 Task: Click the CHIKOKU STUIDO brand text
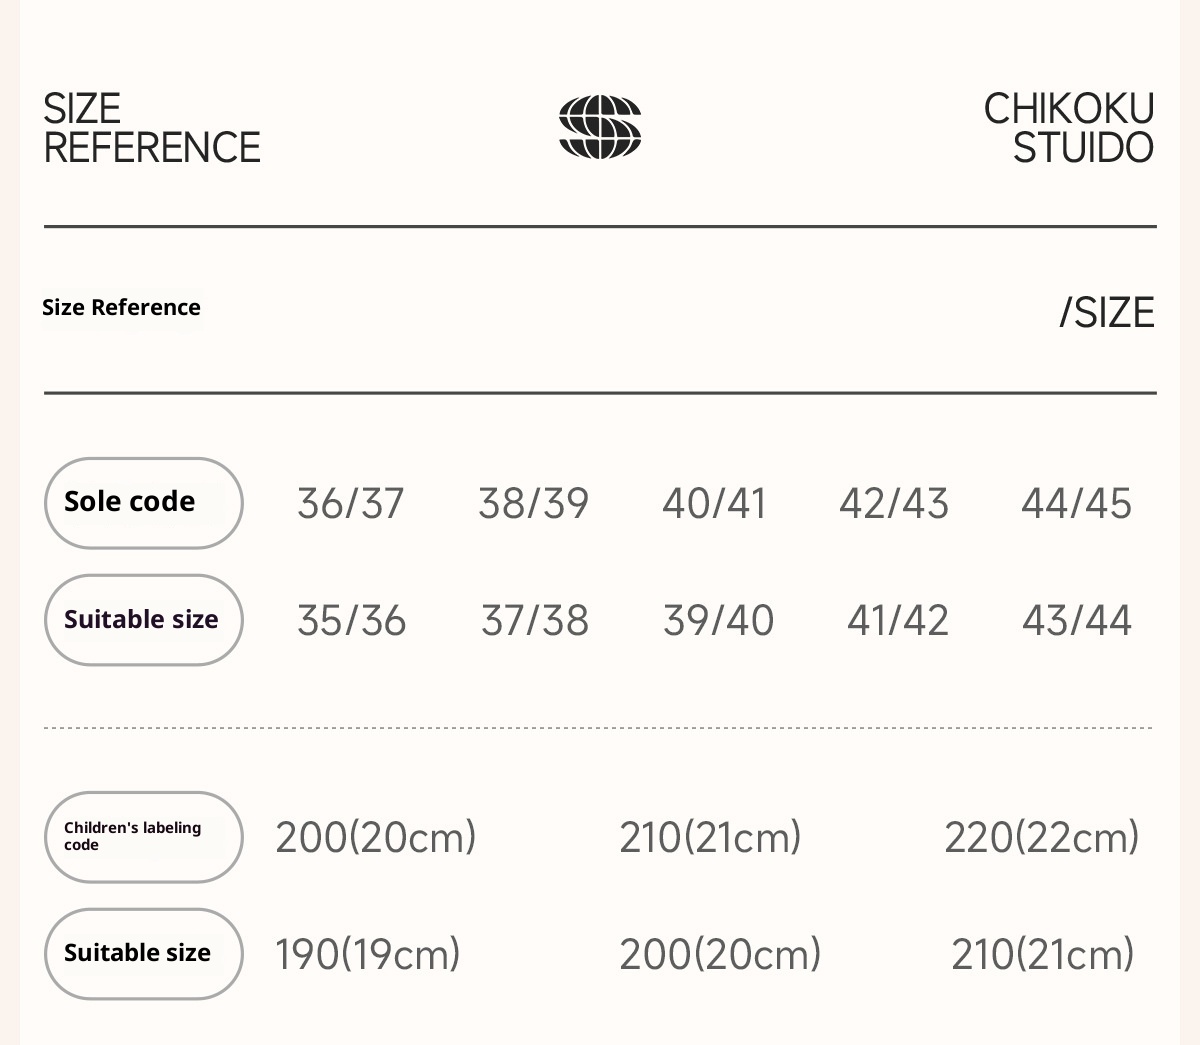[x=1069, y=128]
